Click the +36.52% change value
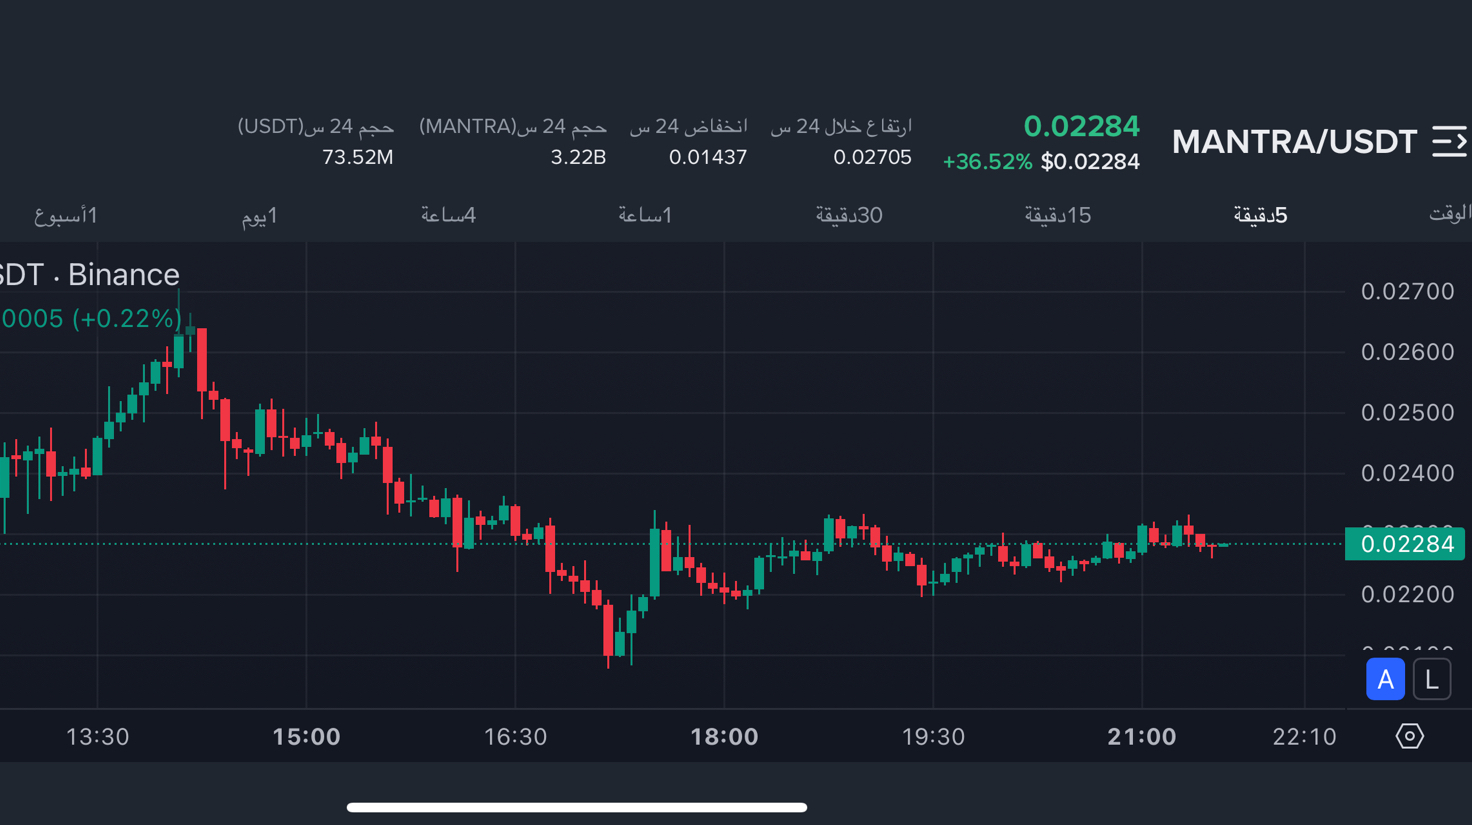 pyautogui.click(x=987, y=162)
